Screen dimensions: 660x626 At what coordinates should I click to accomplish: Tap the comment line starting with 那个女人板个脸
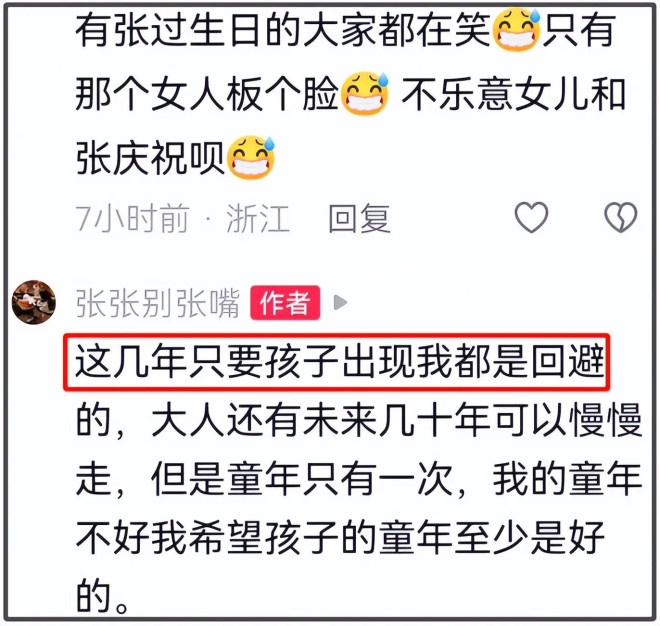pyautogui.click(x=351, y=93)
